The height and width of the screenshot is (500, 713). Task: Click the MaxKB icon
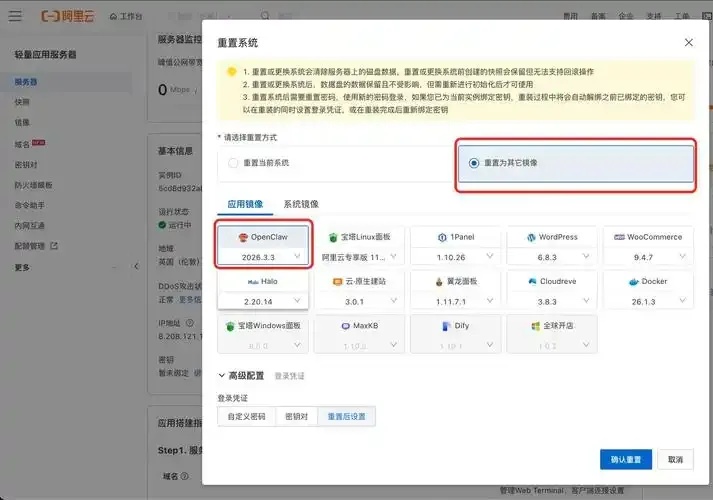coord(346,326)
